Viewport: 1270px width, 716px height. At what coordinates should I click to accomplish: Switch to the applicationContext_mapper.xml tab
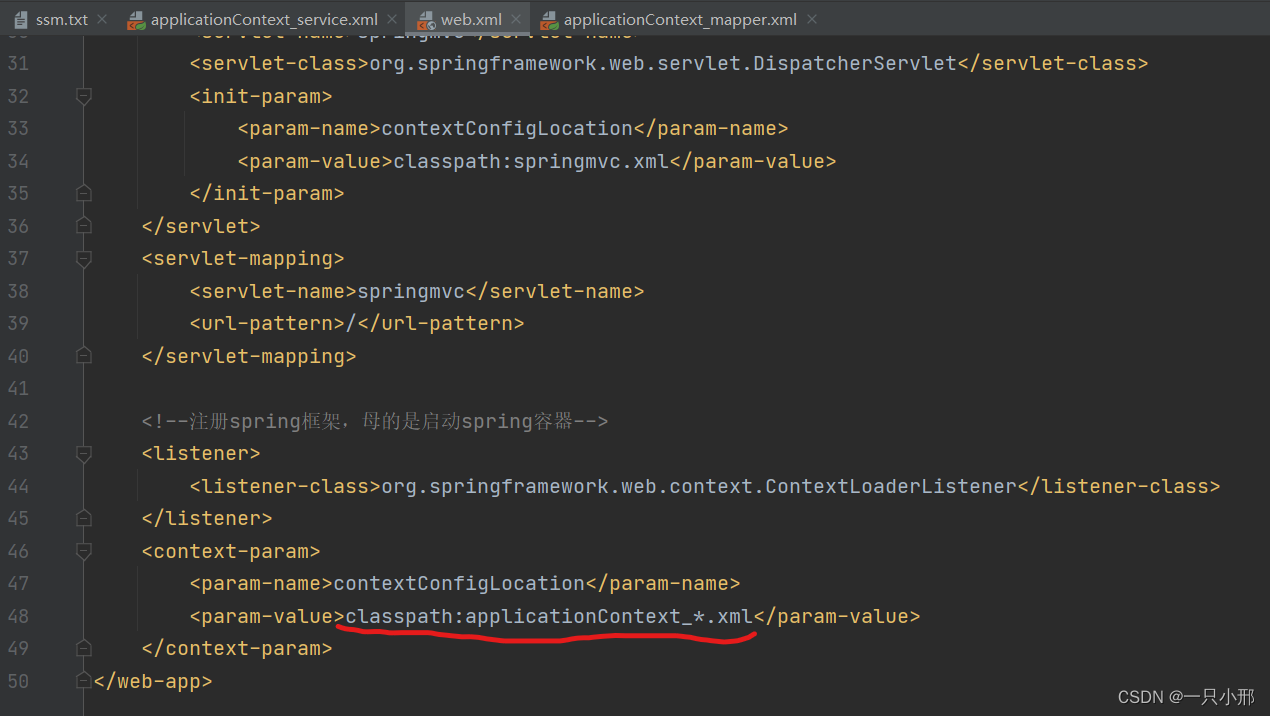(x=680, y=18)
